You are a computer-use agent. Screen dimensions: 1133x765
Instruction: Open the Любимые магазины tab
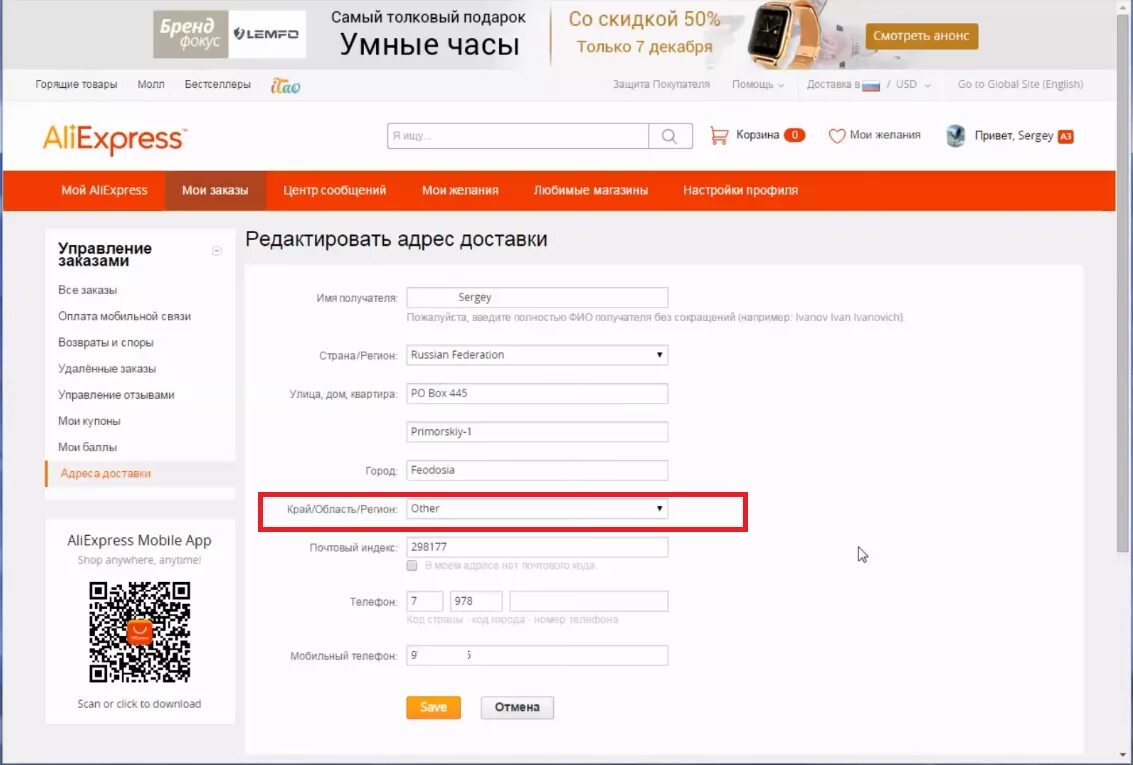tap(590, 191)
